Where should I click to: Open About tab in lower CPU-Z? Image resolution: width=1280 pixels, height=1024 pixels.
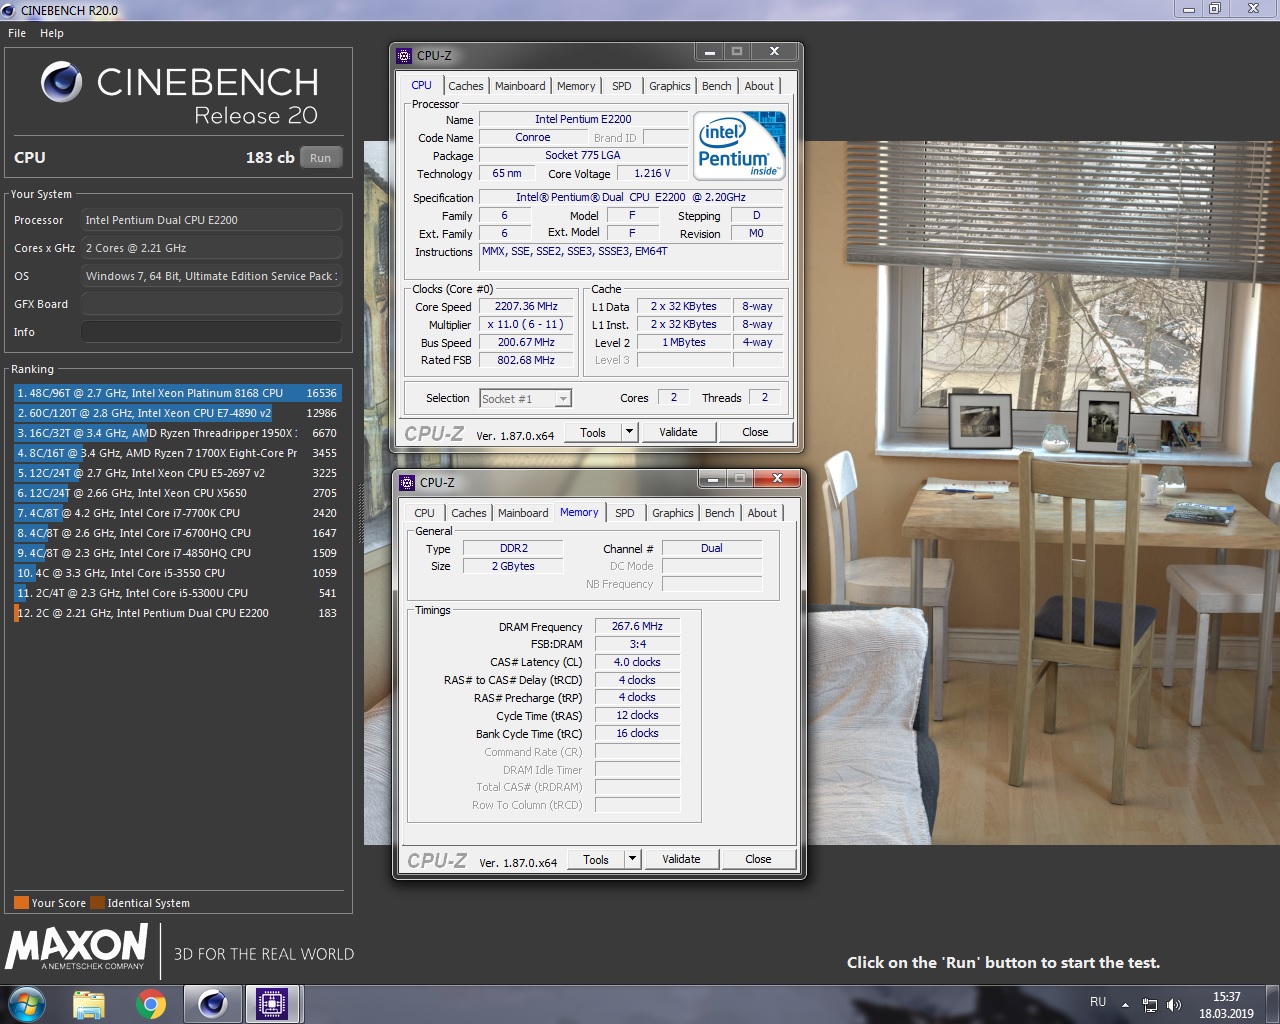pyautogui.click(x=762, y=513)
